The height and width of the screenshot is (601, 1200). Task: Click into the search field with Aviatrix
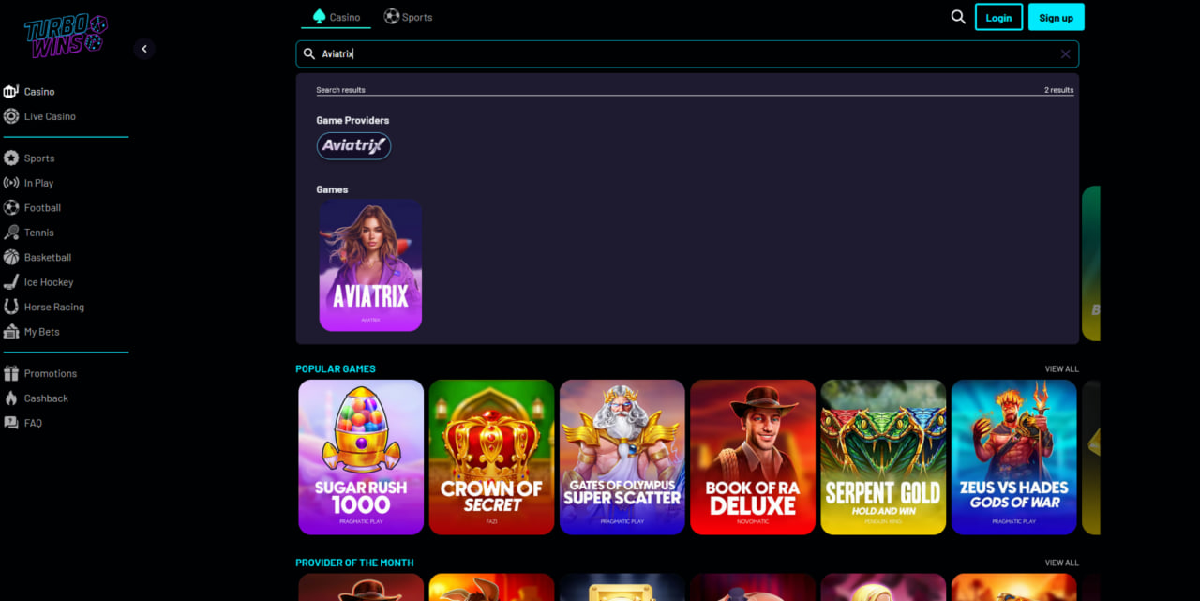click(687, 54)
